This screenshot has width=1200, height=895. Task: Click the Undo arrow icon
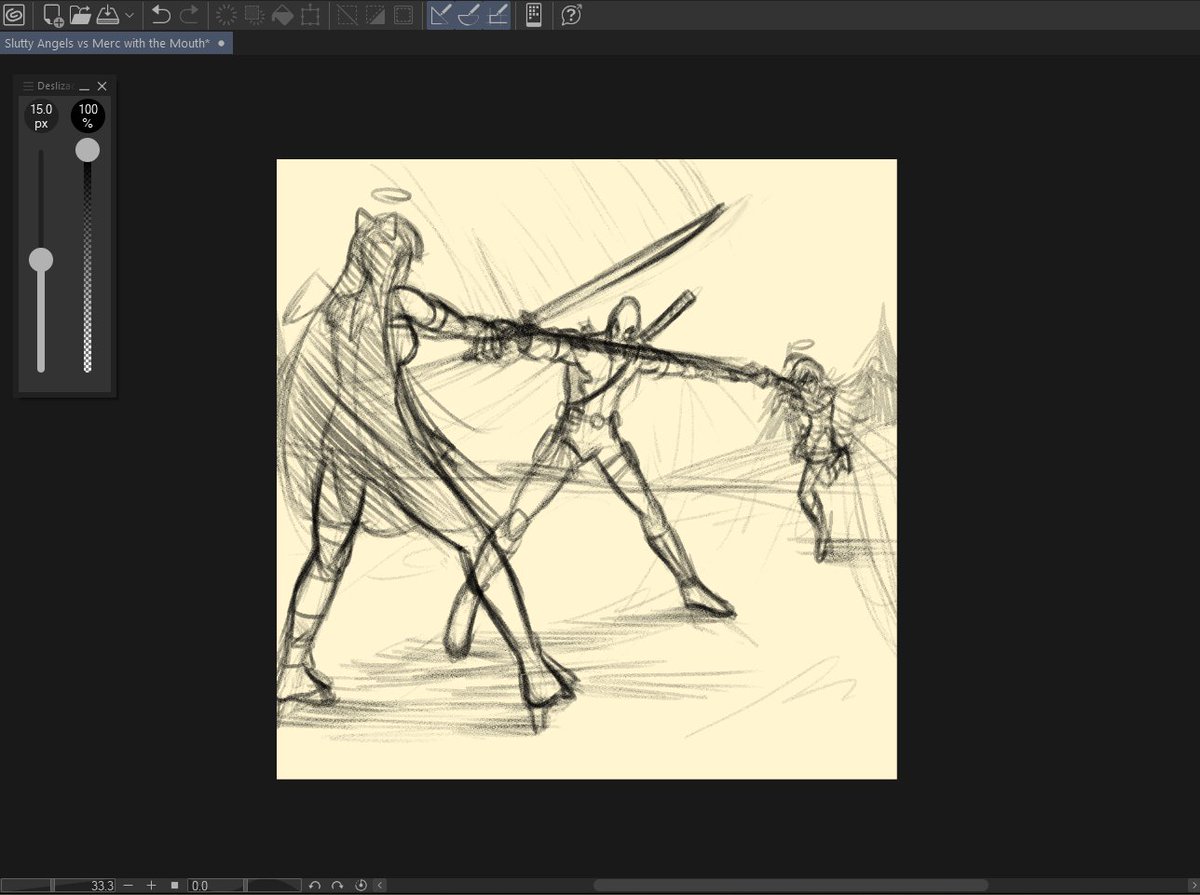point(160,15)
